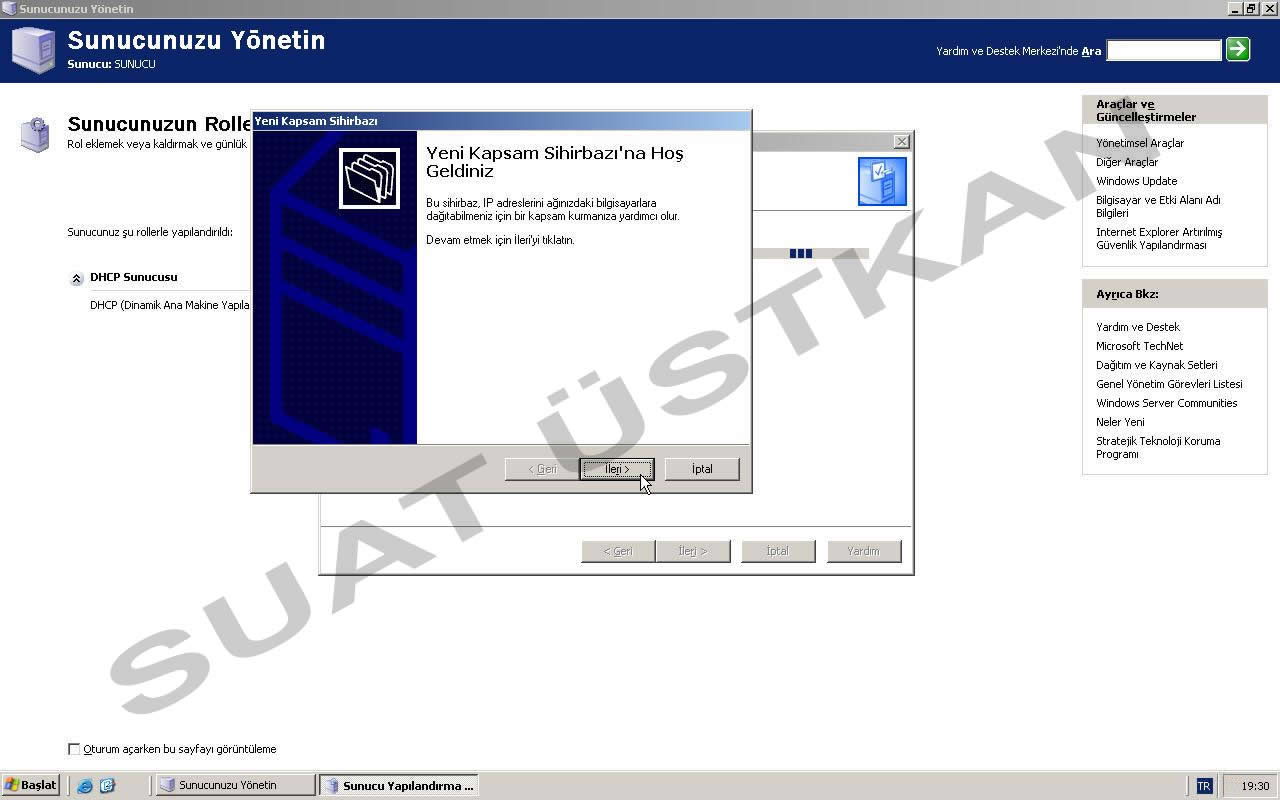Click the server roles icon beside Sunucunuzun Rolleri

point(35,134)
